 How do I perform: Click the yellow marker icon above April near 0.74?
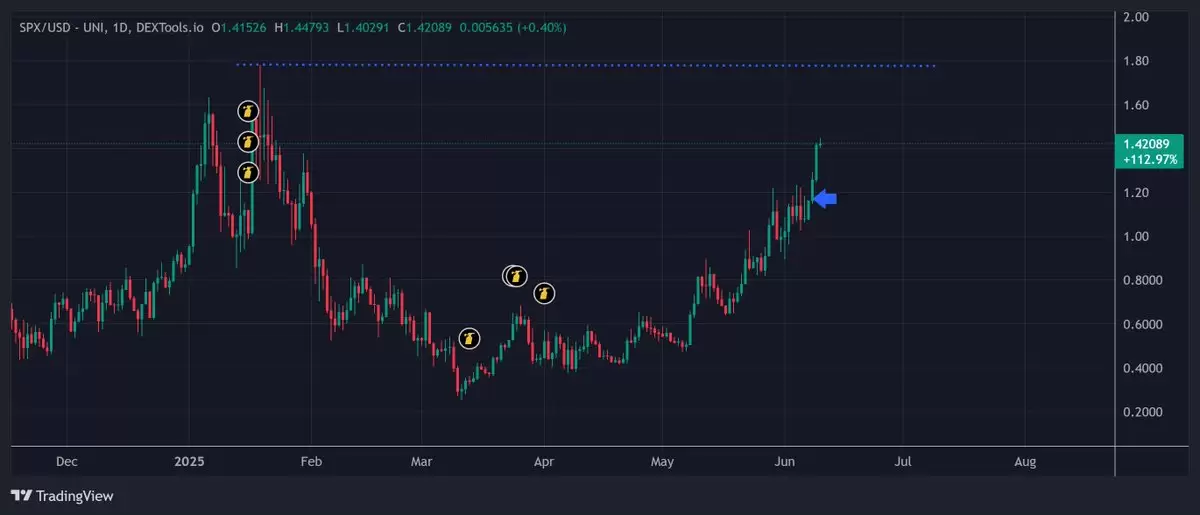coord(543,293)
